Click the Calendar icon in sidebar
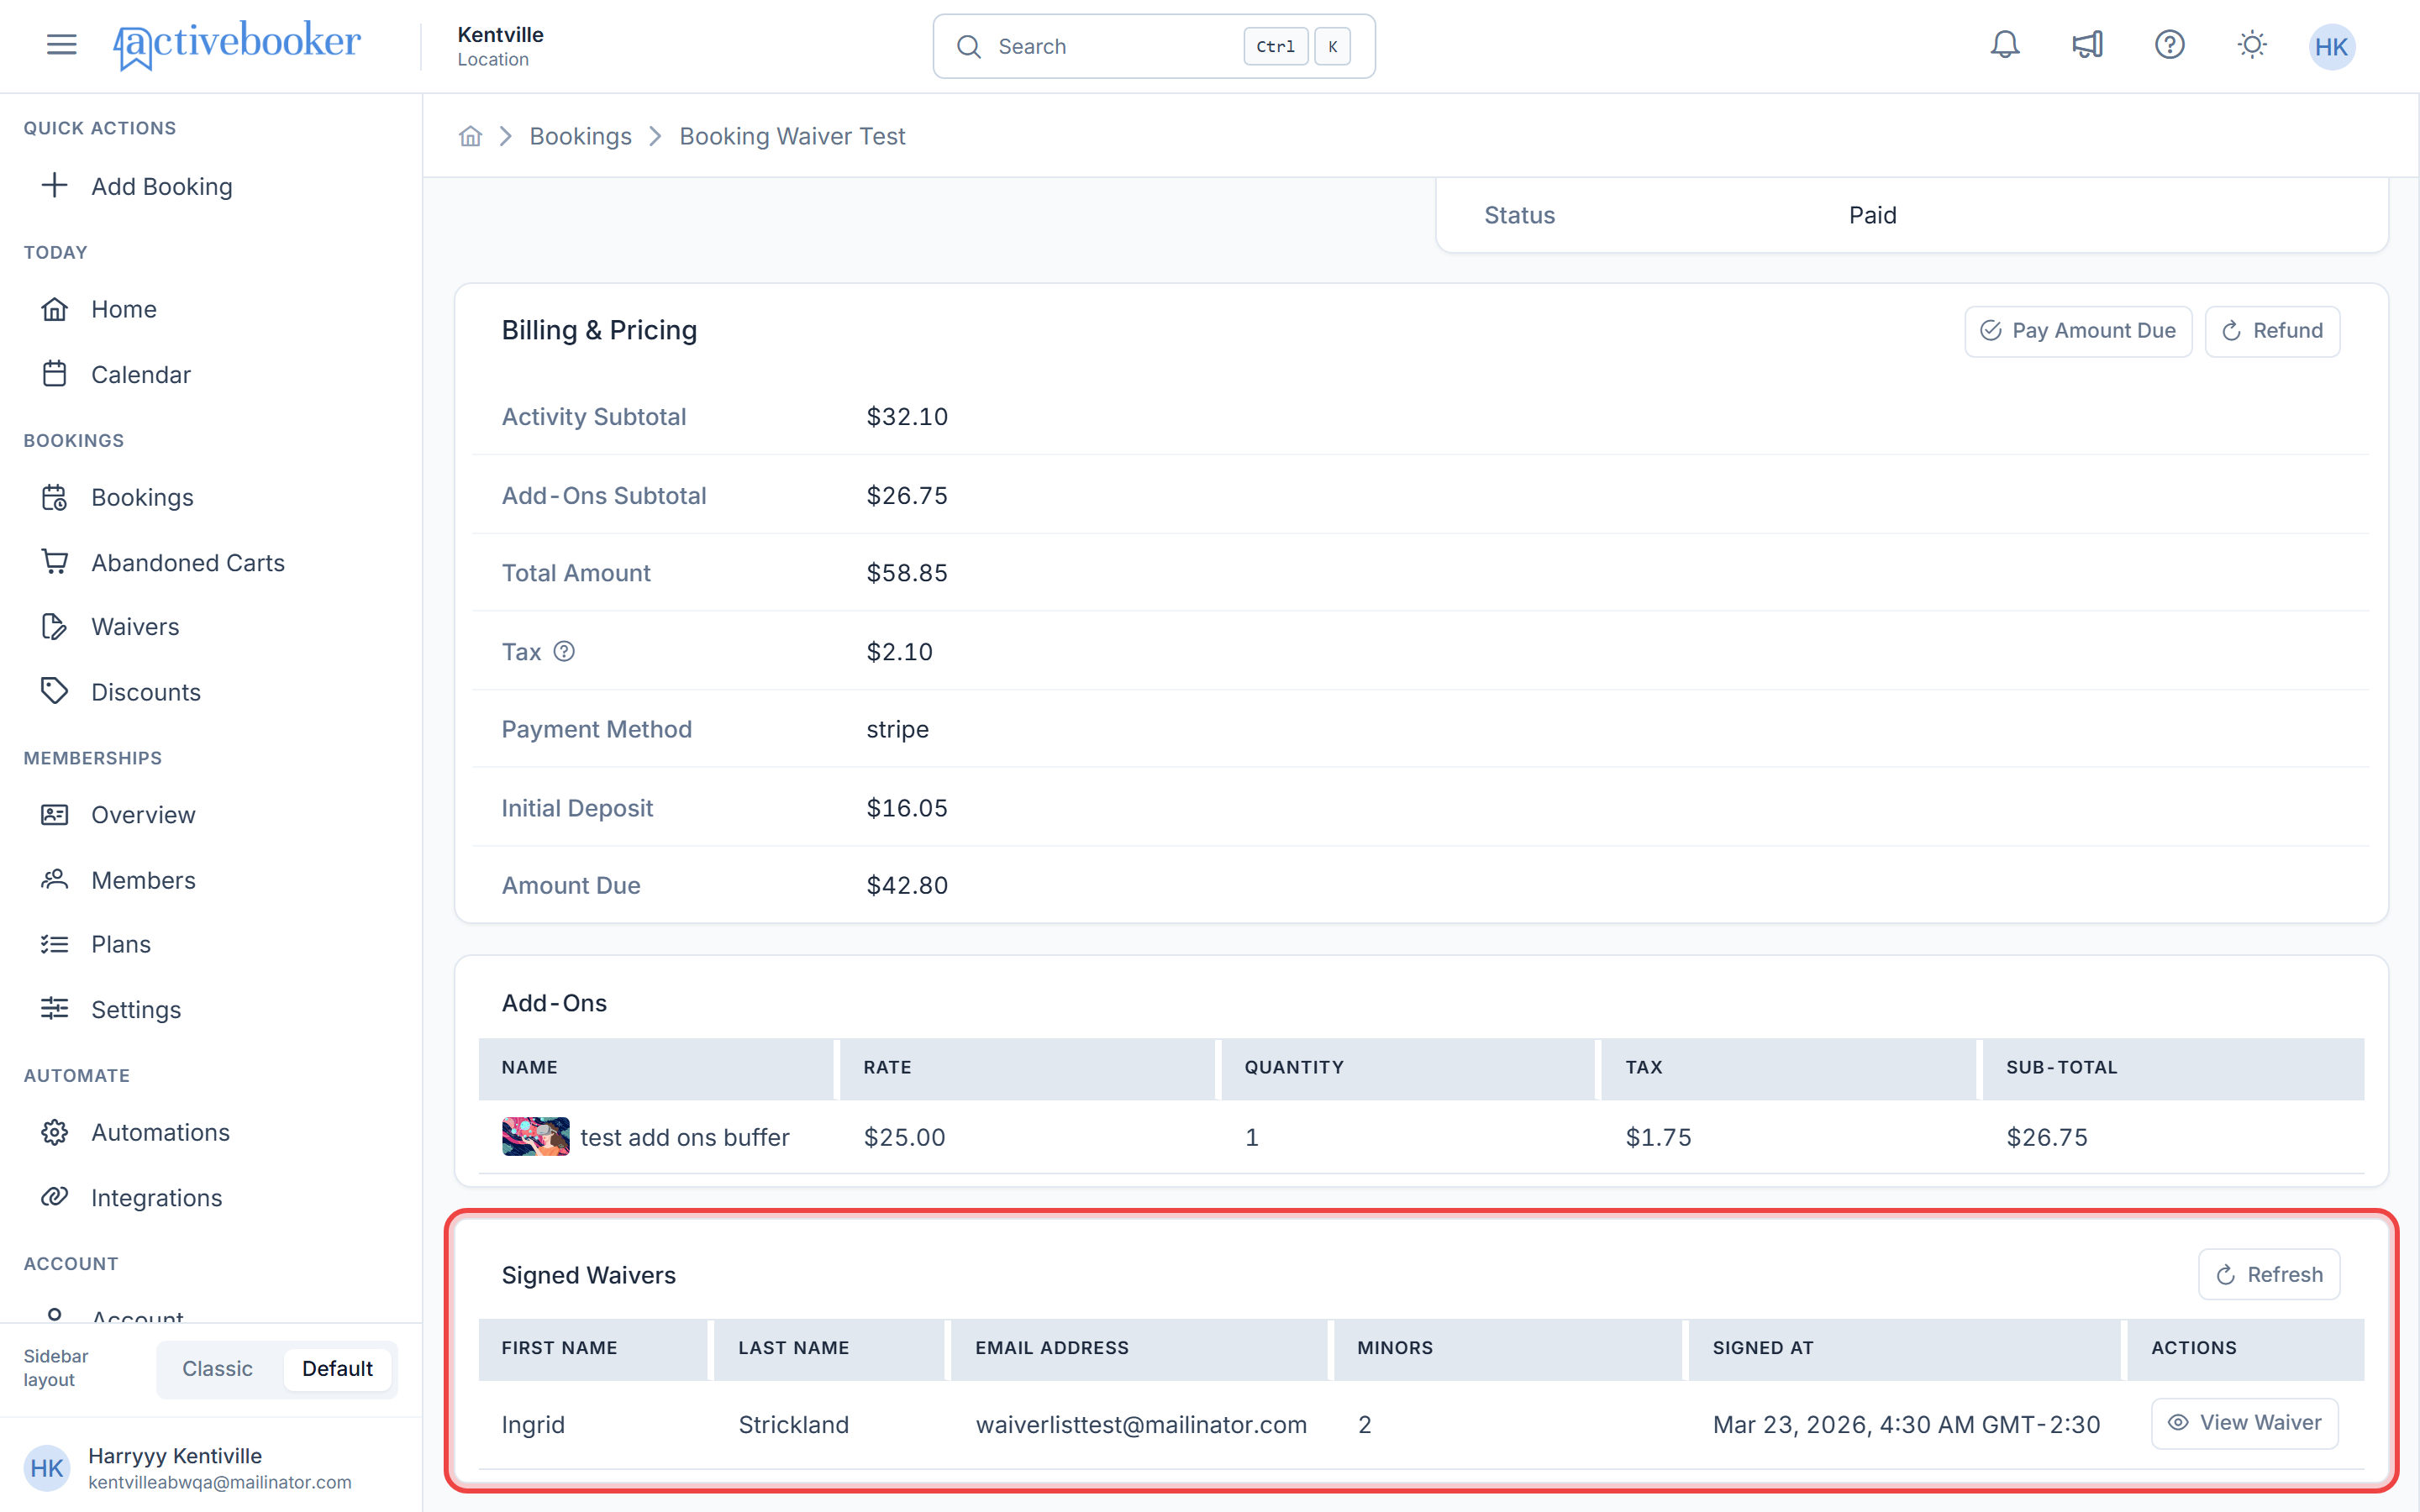 pos(55,374)
